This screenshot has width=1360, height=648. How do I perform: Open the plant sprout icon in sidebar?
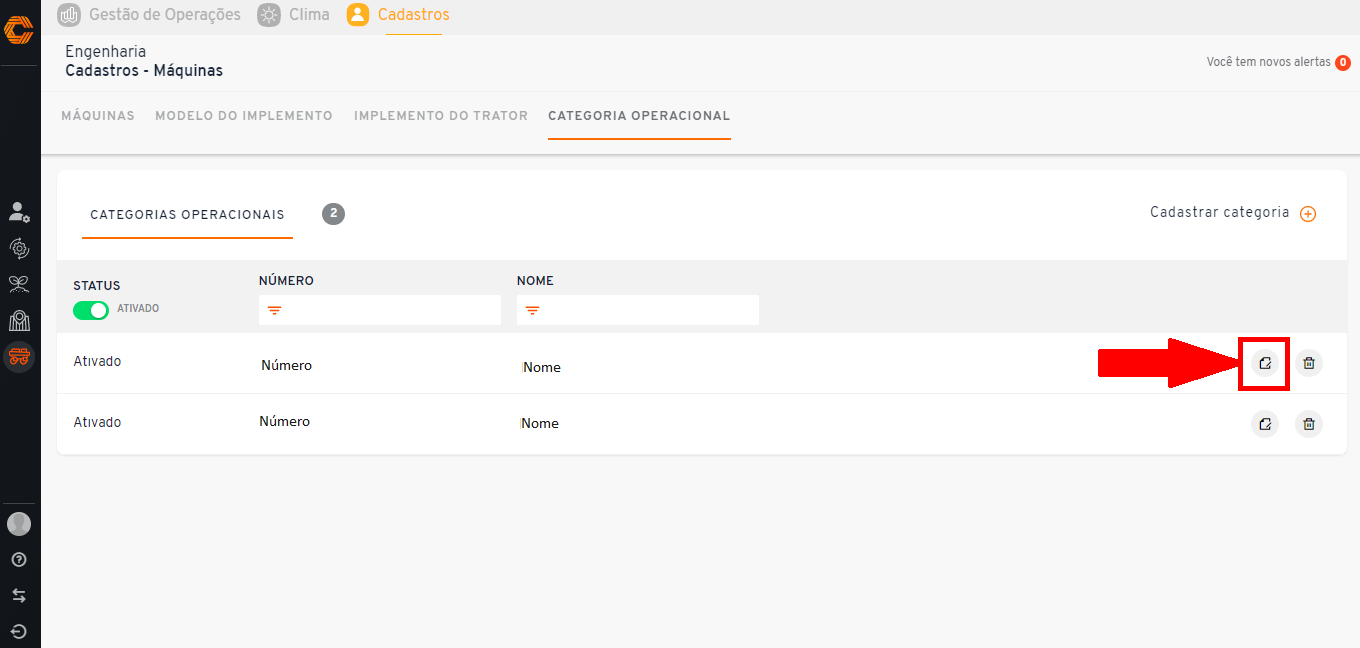coord(19,284)
